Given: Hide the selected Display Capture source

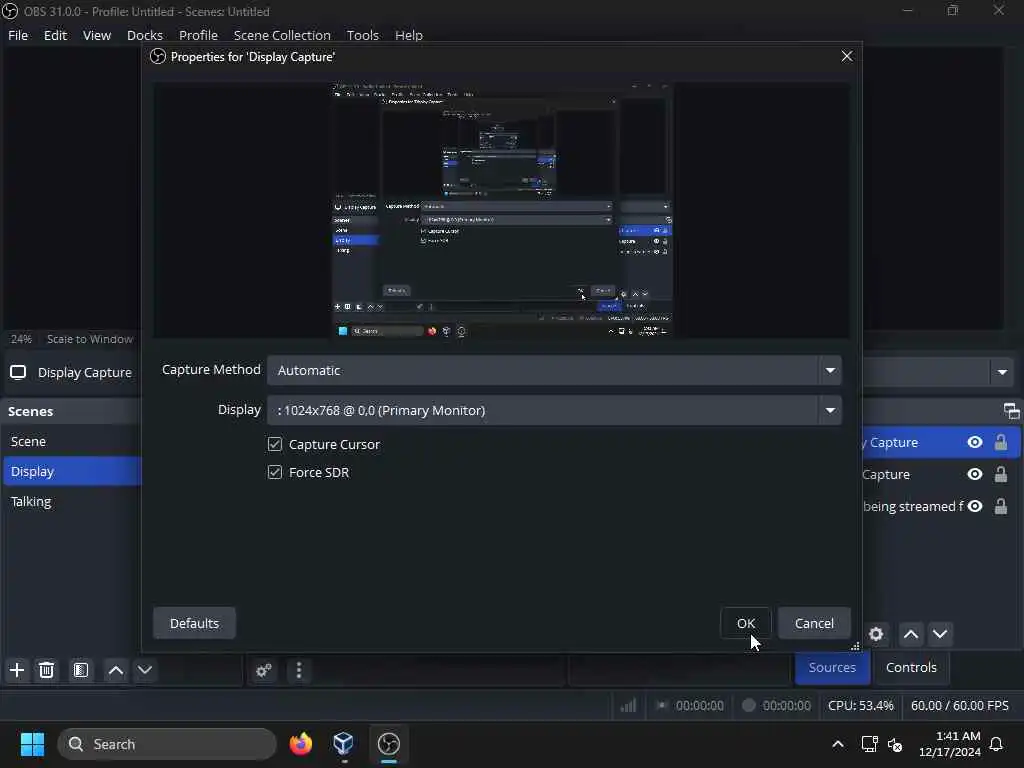Looking at the screenshot, I should 975,442.
